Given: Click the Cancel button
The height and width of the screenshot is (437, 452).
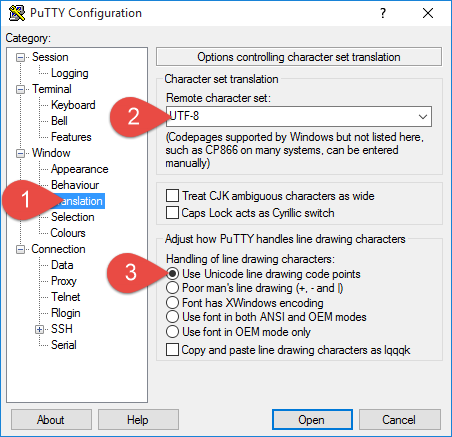Looking at the screenshot, I should pos(399,420).
